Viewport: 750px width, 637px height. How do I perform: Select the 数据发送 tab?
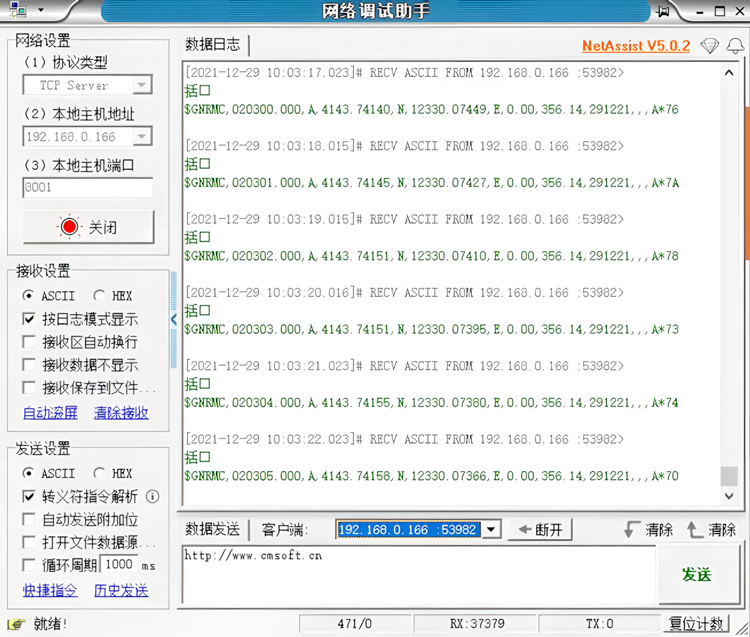(x=213, y=529)
